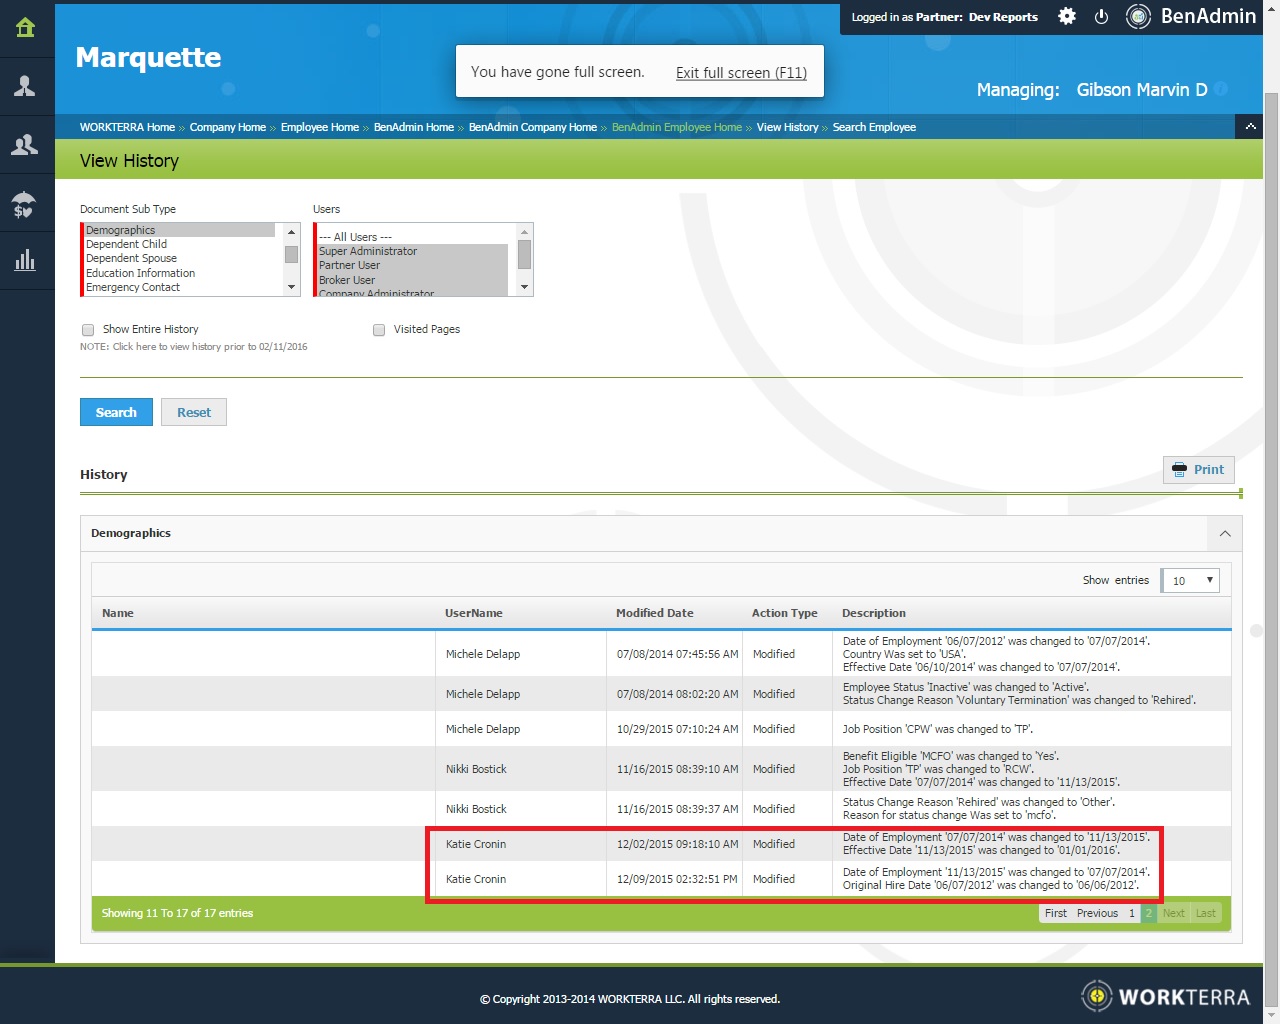Click the Search button
This screenshot has width=1280, height=1024.
pyautogui.click(x=116, y=412)
